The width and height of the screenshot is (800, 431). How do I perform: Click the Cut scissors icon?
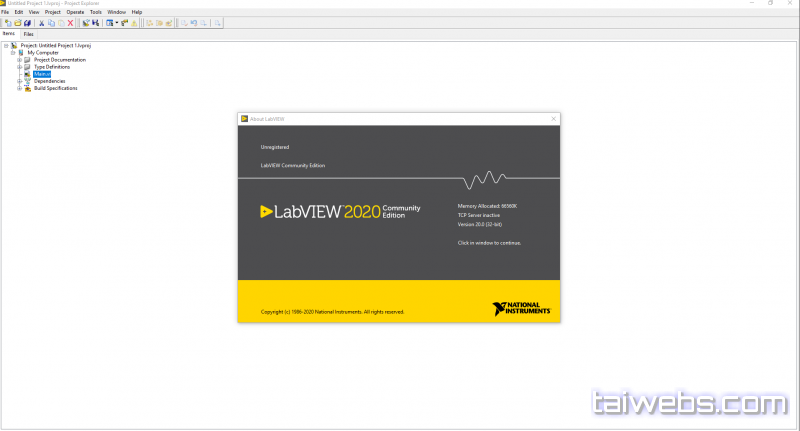tap(41, 22)
